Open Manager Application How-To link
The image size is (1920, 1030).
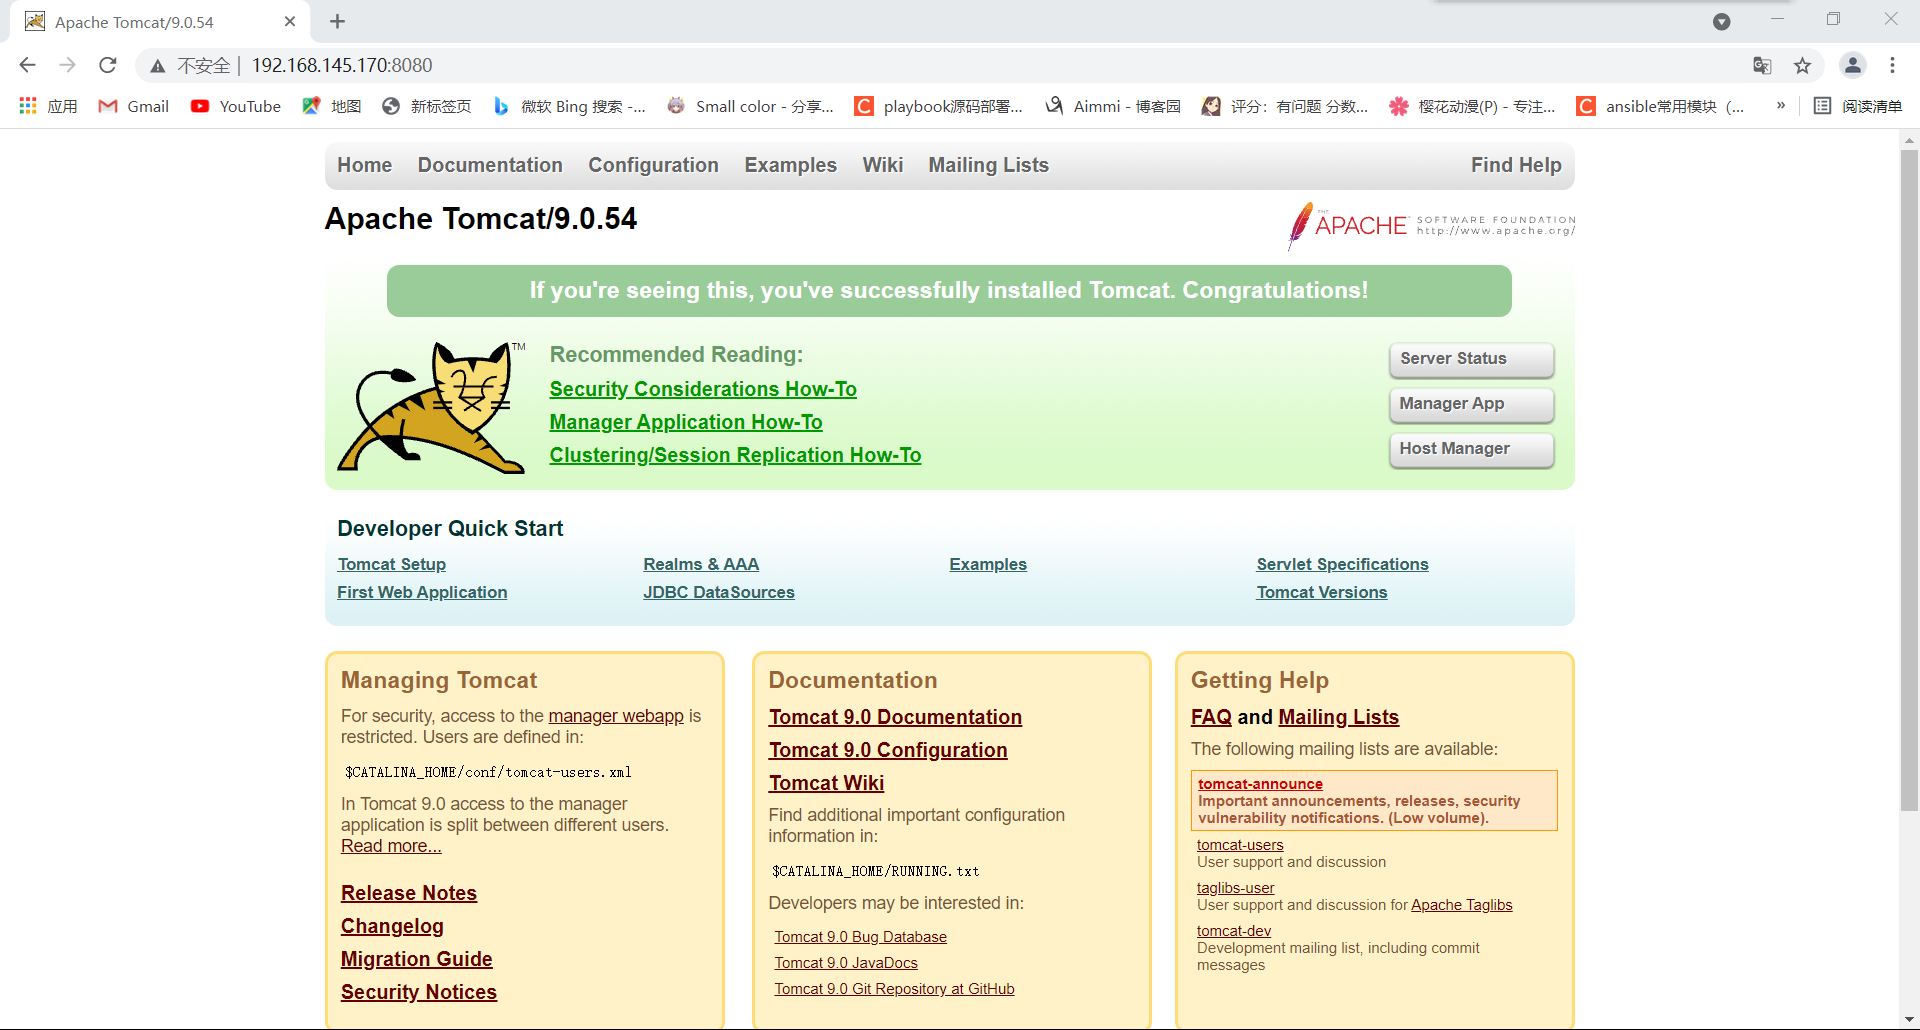click(x=686, y=422)
